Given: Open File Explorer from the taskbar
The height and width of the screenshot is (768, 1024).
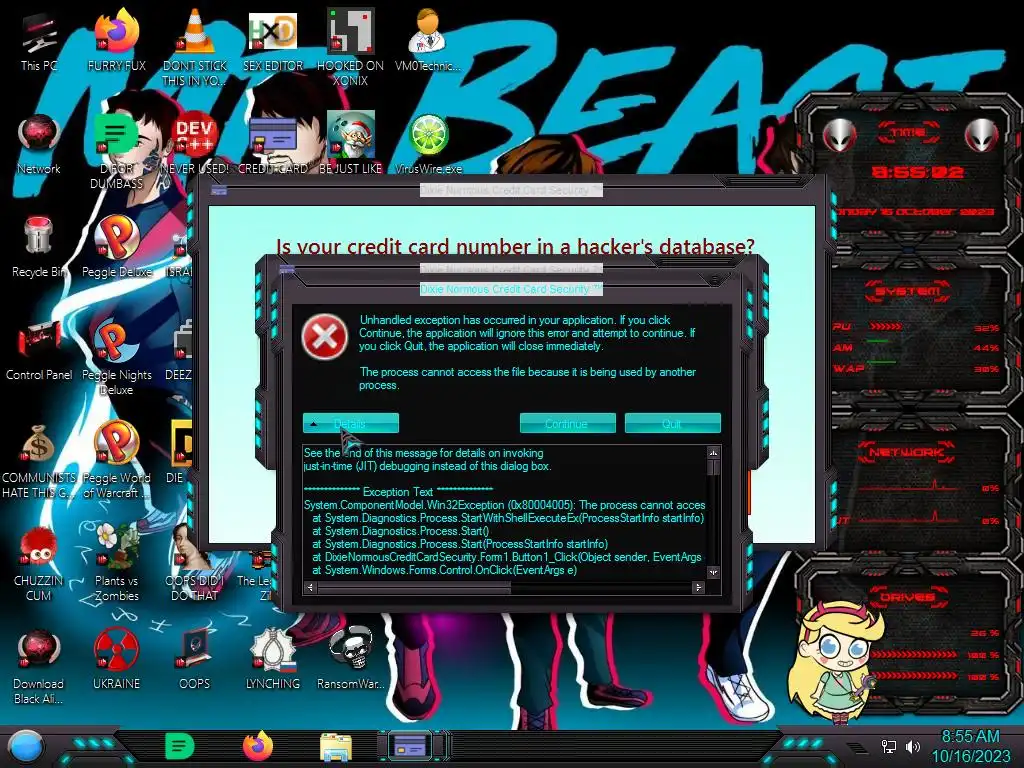Looking at the screenshot, I should click(x=336, y=747).
